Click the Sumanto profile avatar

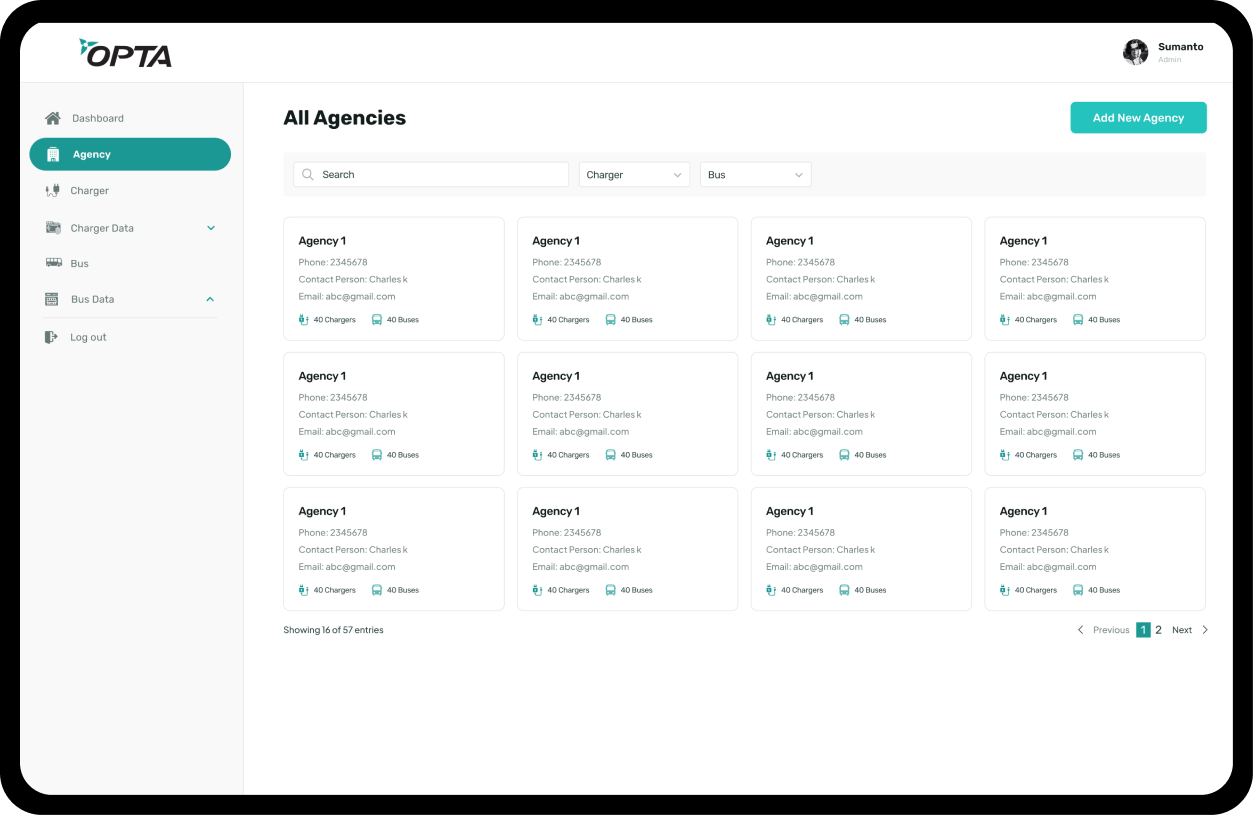[1135, 52]
